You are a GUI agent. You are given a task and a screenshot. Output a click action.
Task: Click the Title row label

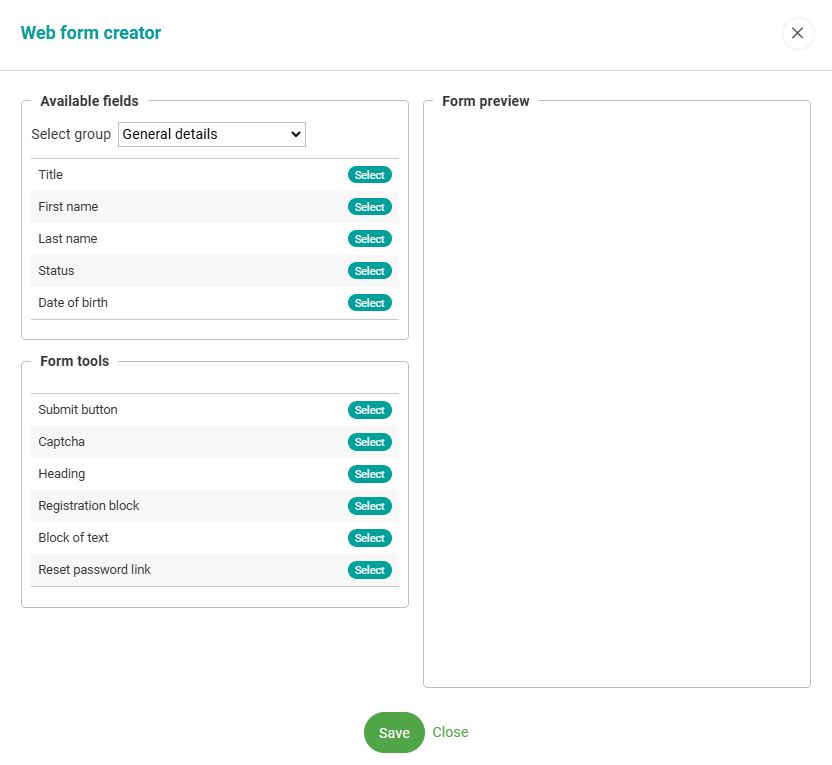click(51, 175)
